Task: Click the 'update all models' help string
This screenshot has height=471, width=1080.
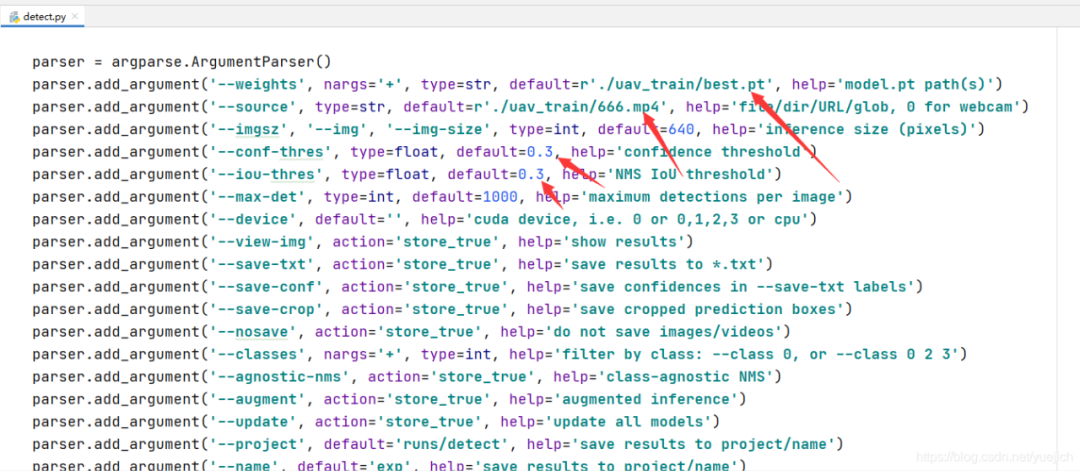Action: 628,421
